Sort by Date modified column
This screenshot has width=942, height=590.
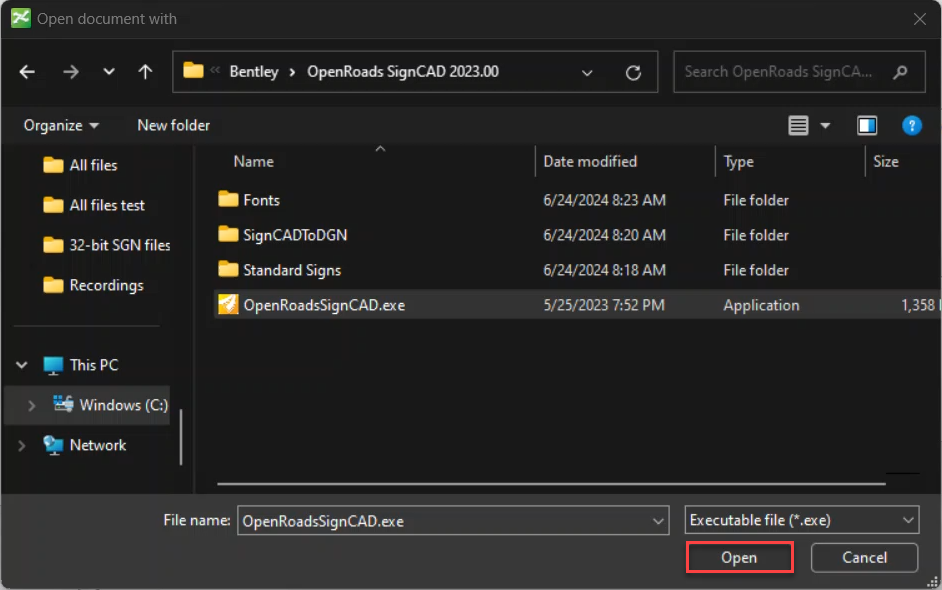pos(590,162)
